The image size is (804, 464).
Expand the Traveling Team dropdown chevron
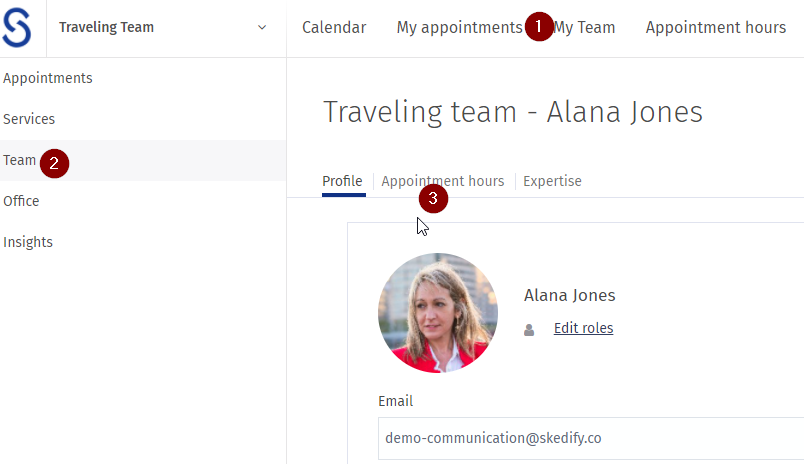[262, 27]
